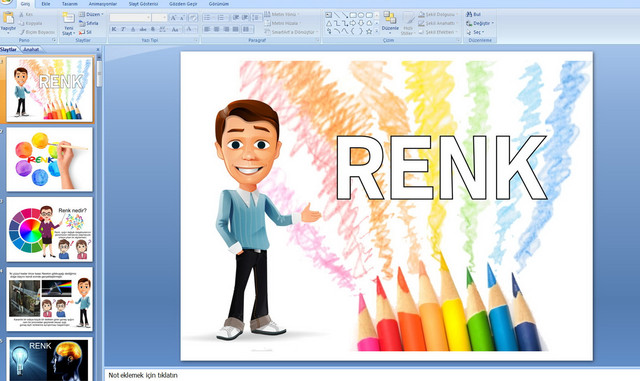This screenshot has width=640, height=381.
Task: Click the Biçim Boyacısı format painter
Action: tap(38, 32)
